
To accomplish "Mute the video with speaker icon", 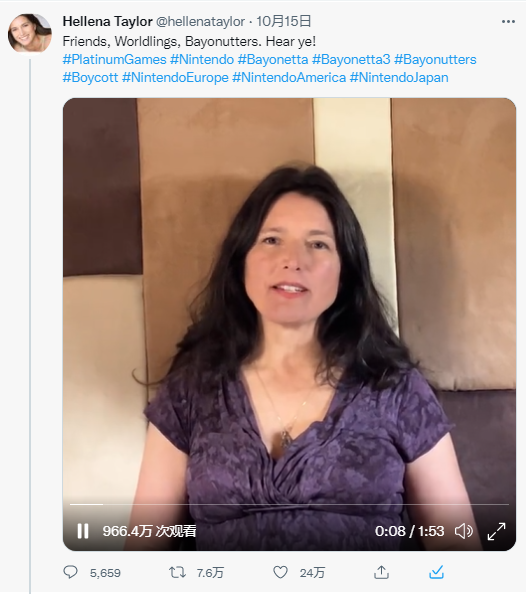I will point(463,531).
